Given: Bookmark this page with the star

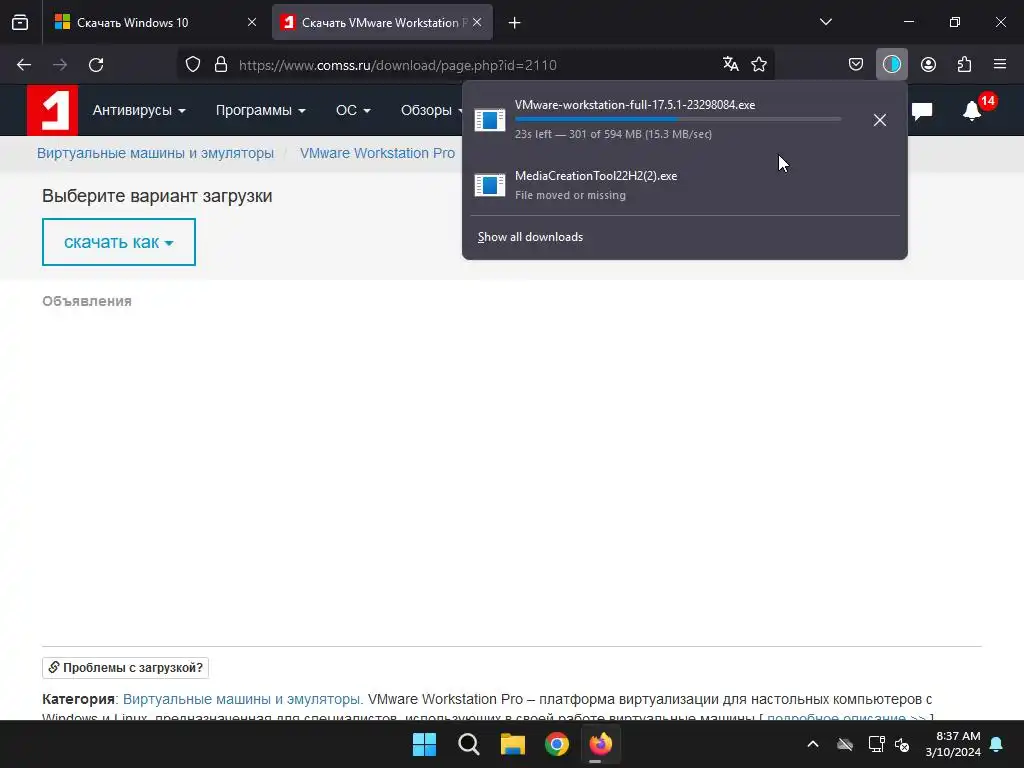Looking at the screenshot, I should click(759, 64).
